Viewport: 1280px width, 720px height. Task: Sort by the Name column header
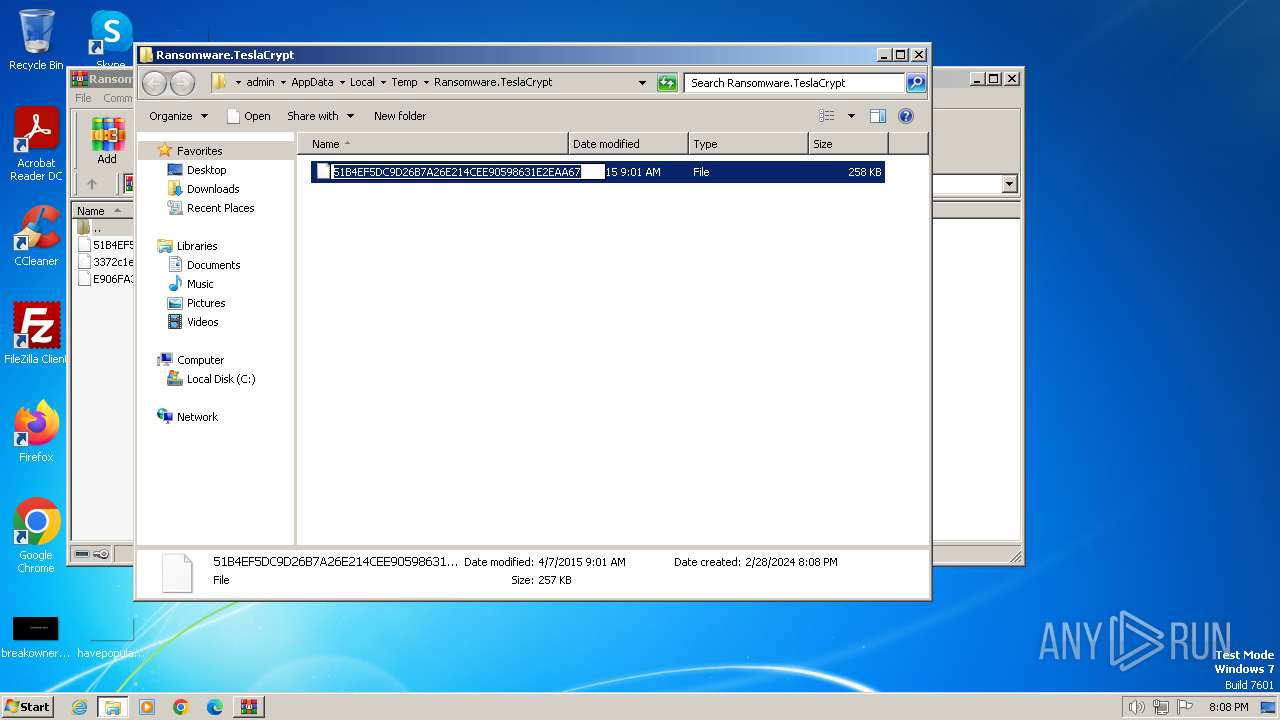click(x=433, y=144)
